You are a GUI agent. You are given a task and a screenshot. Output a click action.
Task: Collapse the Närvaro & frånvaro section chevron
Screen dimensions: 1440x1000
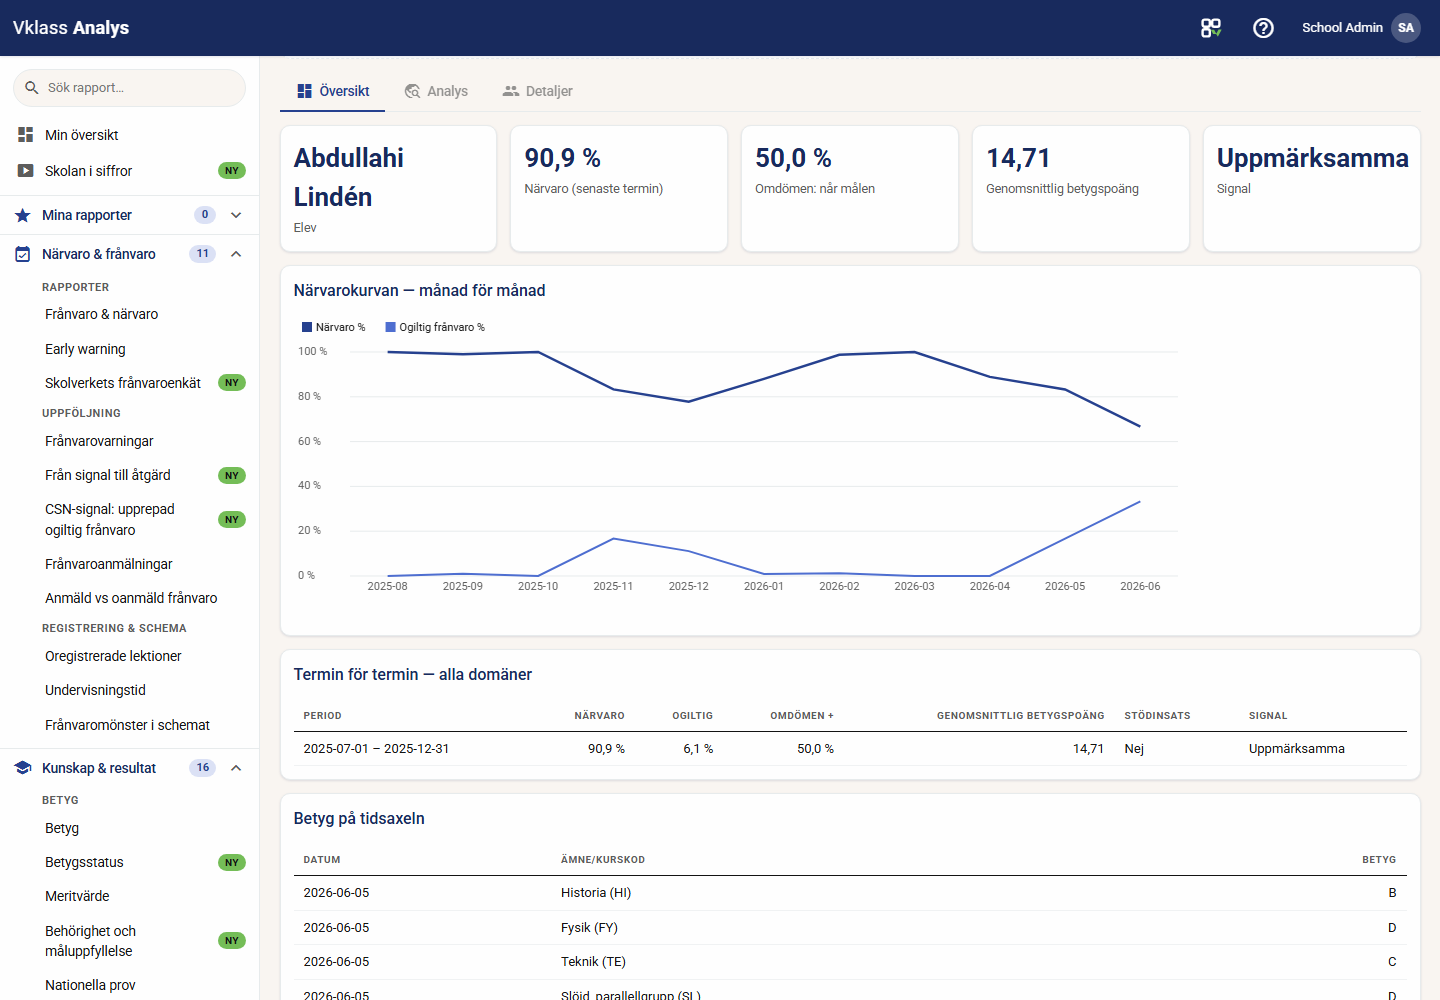coord(236,254)
